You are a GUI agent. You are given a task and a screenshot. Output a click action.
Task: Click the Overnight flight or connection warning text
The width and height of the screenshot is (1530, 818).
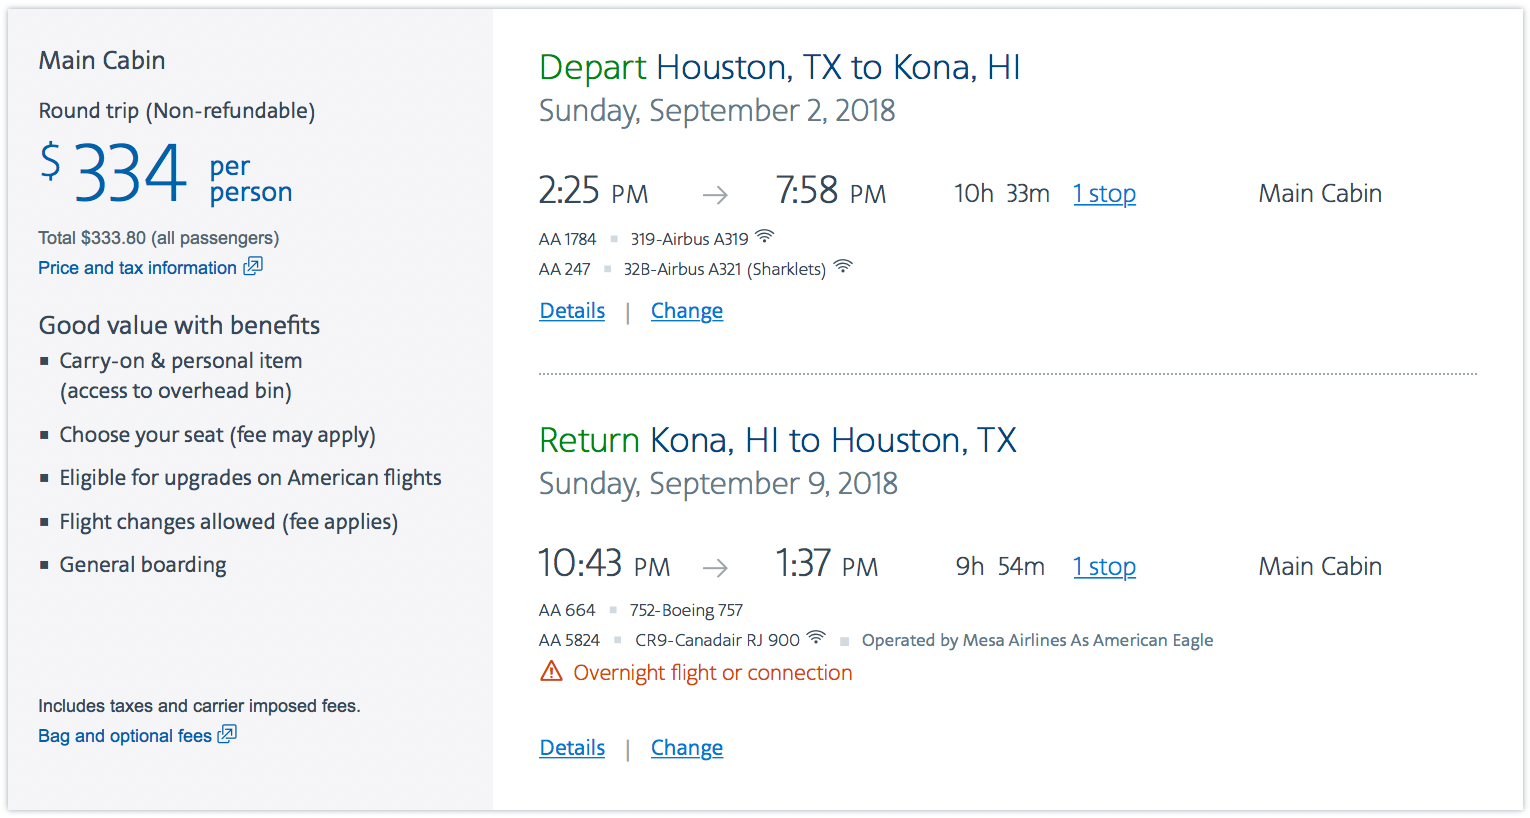point(712,673)
